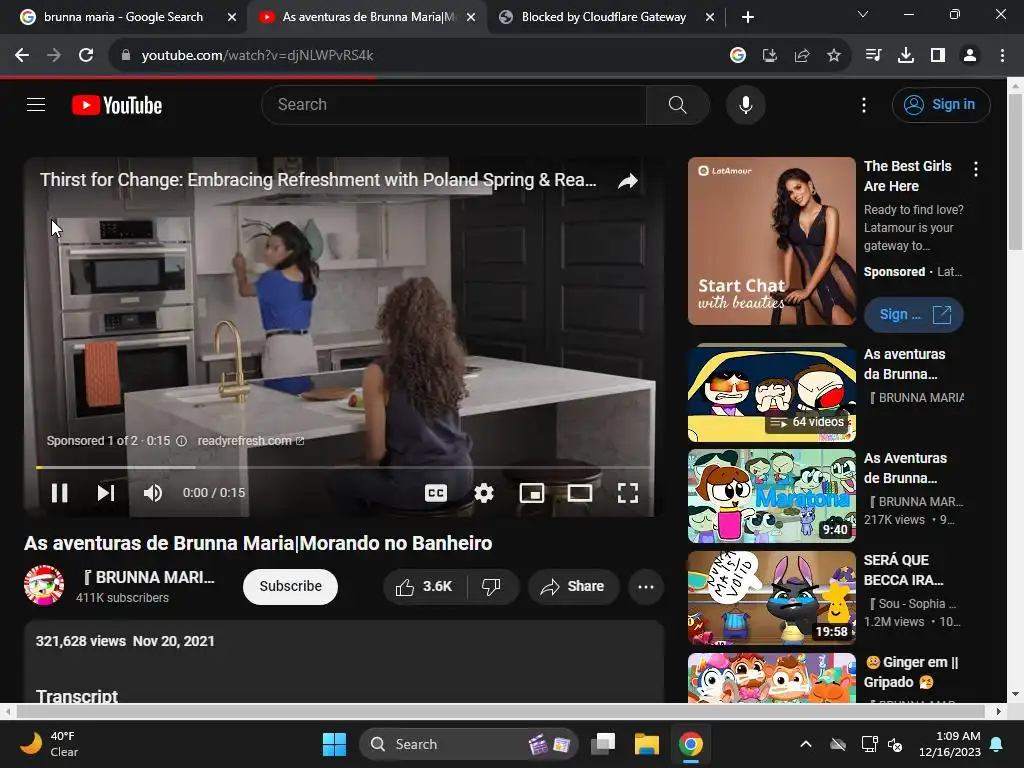Image resolution: width=1024 pixels, height=768 pixels.
Task: Close the brunna maria Google Search tab
Action: (232, 18)
